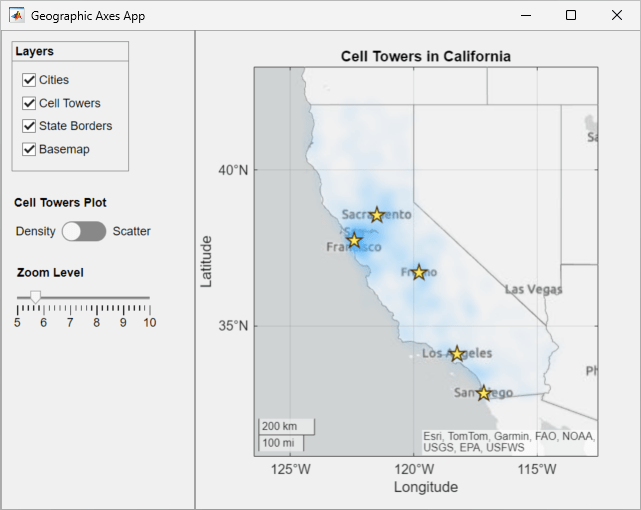This screenshot has height=510, width=641.
Task: Click the Sacramento star marker
Action: pyautogui.click(x=377, y=215)
